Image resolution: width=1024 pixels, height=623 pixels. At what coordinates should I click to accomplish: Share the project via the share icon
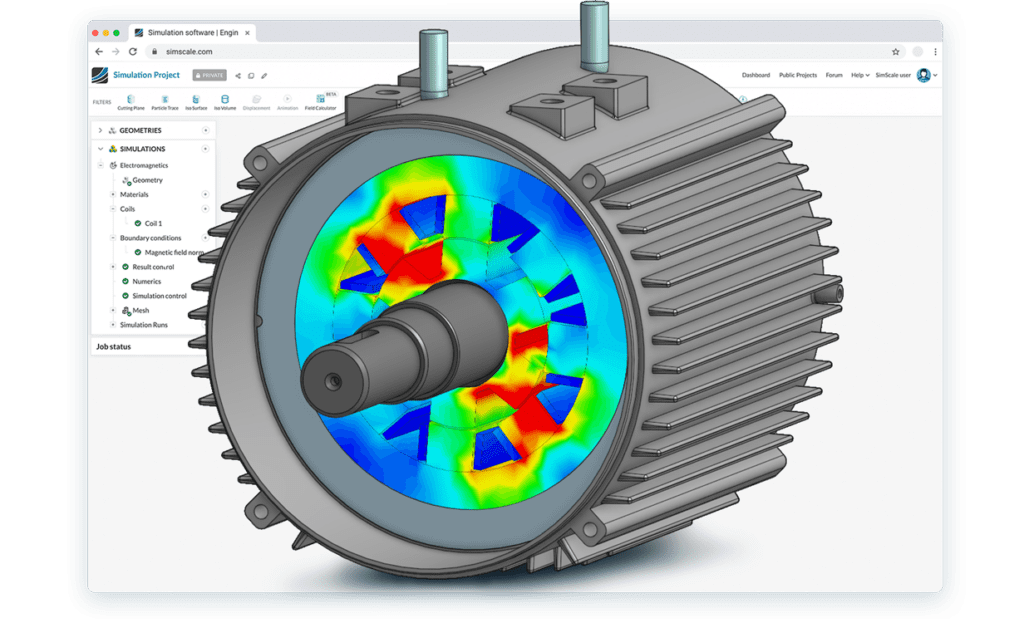237,75
